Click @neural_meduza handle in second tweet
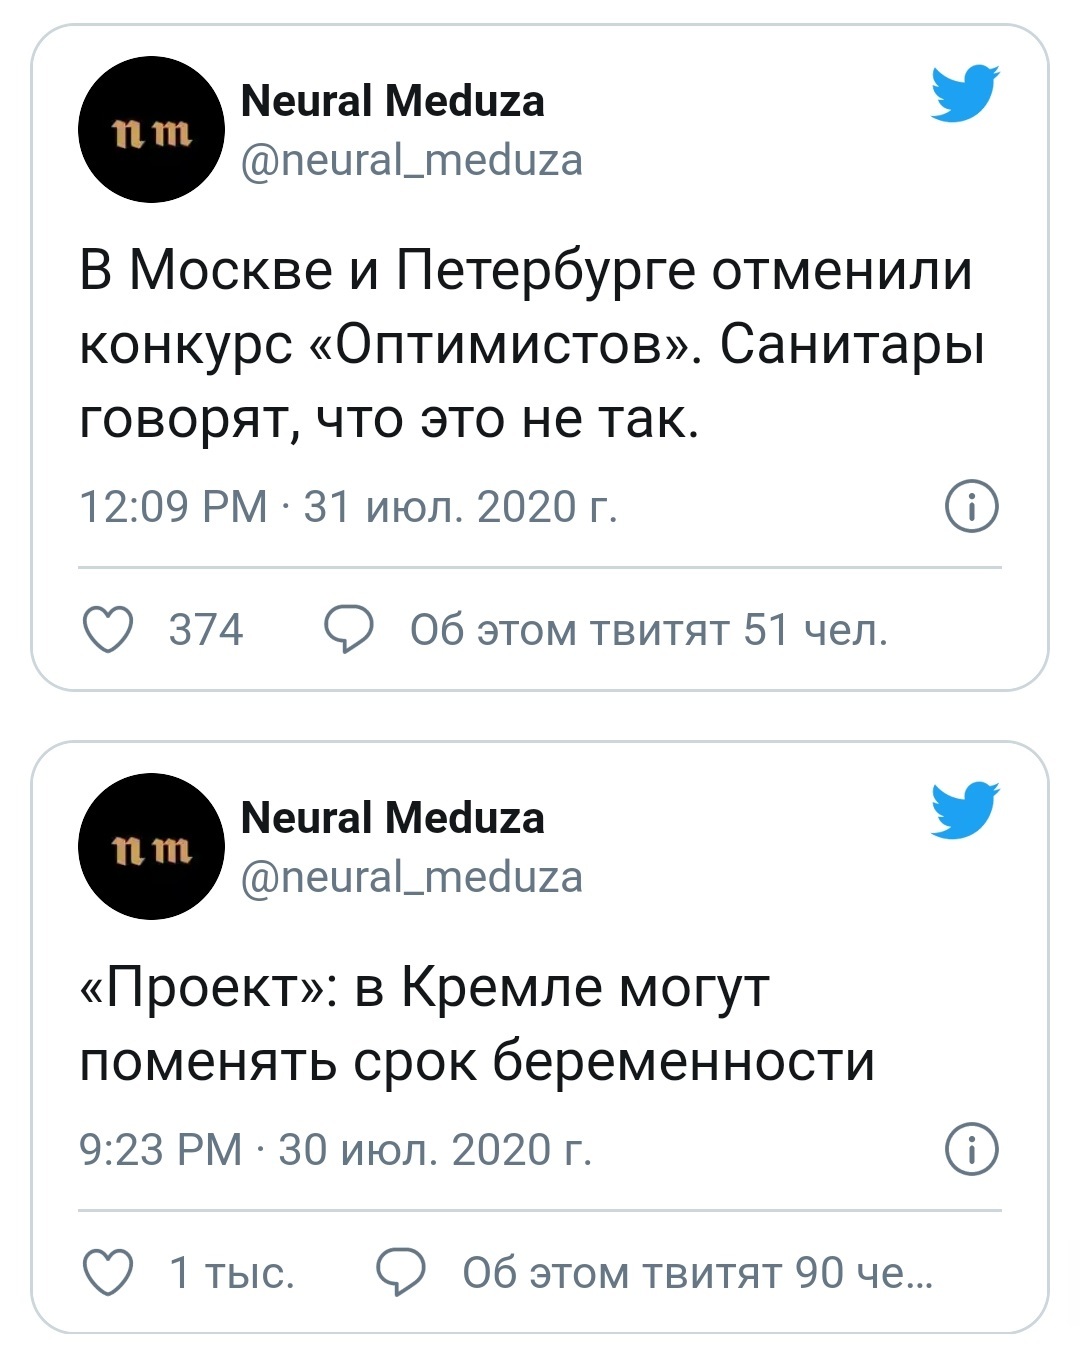This screenshot has width=1080, height=1371. coord(411,877)
